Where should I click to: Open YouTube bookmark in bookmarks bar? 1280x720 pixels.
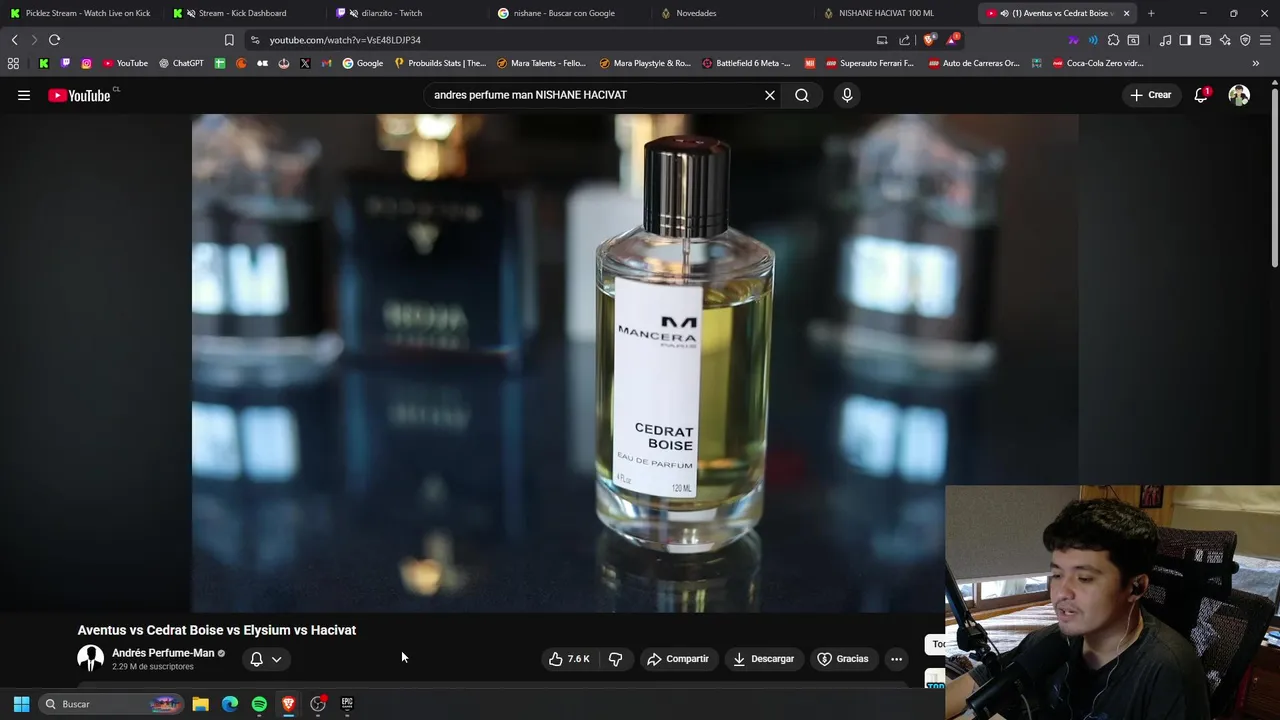[x=125, y=63]
